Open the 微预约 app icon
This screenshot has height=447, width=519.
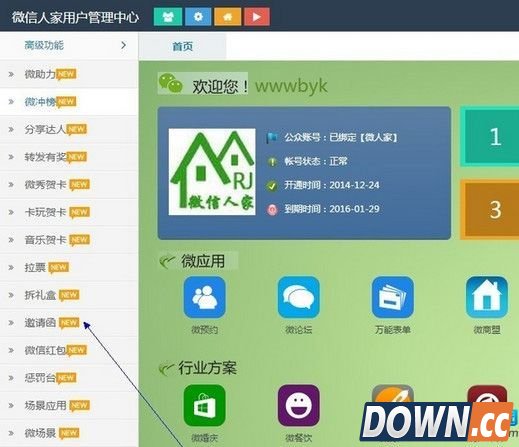(x=205, y=297)
